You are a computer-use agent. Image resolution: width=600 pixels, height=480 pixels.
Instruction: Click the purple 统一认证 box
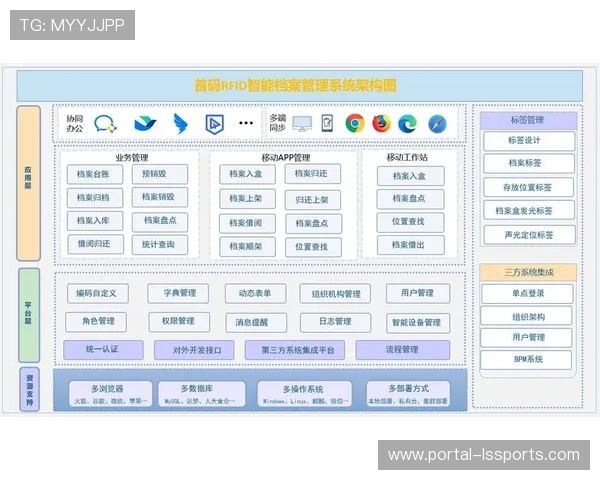pos(103,350)
